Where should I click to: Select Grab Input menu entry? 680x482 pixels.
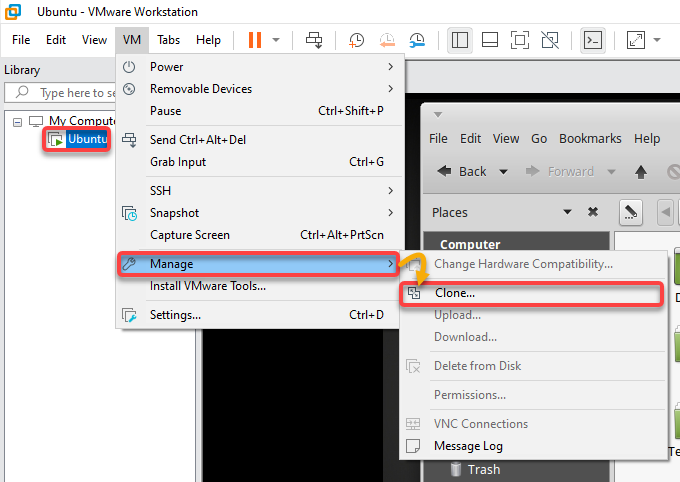[x=258, y=162]
